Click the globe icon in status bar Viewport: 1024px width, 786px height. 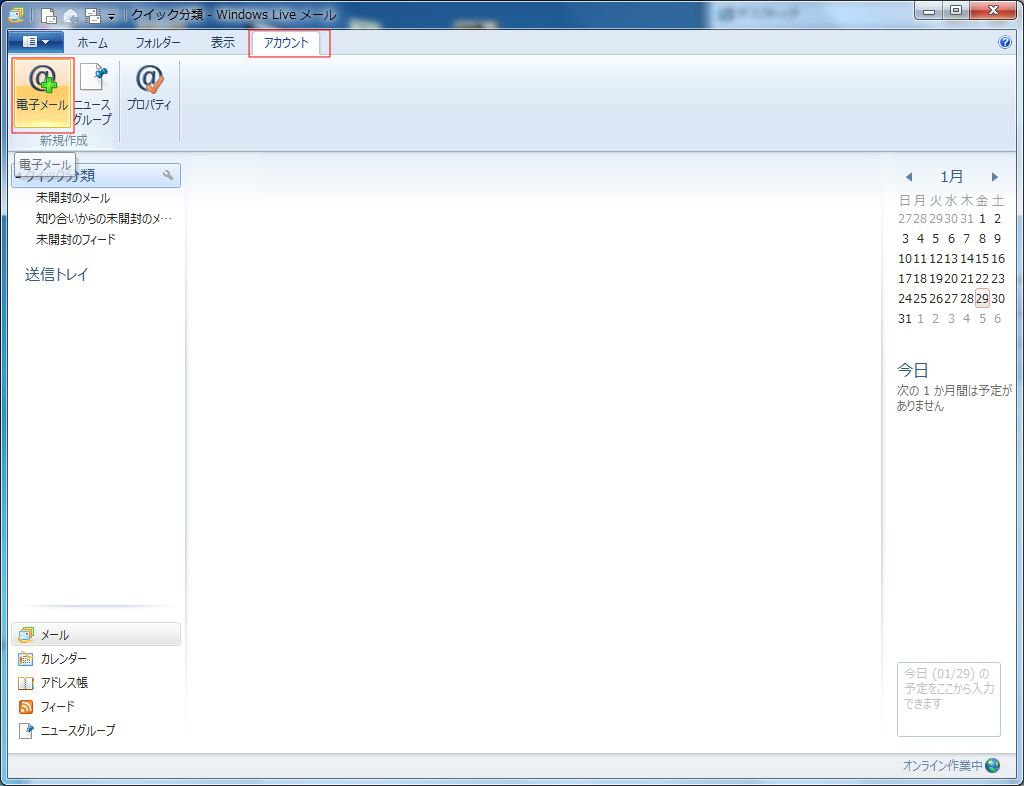coord(993,765)
